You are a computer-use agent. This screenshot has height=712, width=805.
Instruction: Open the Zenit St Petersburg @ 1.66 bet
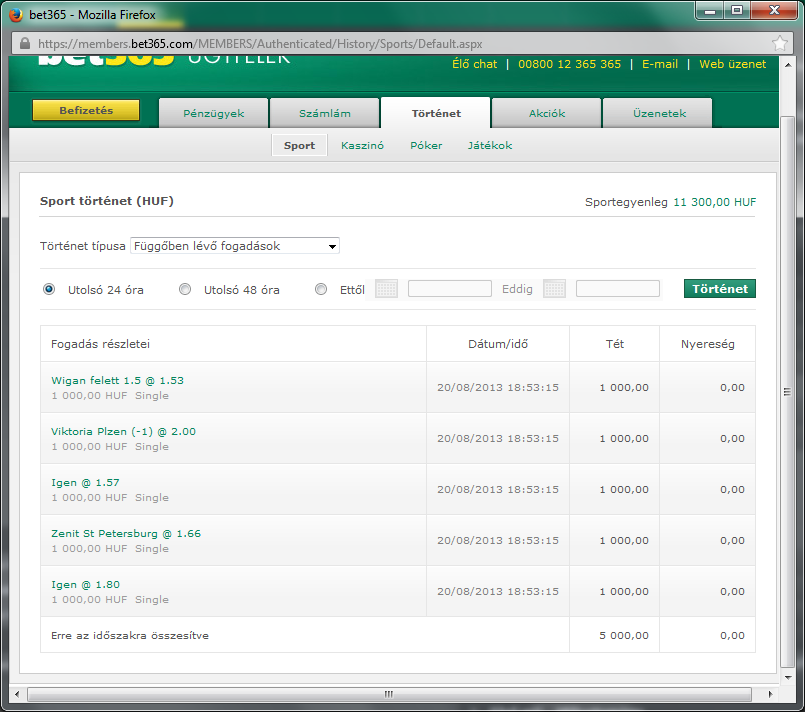pos(126,533)
